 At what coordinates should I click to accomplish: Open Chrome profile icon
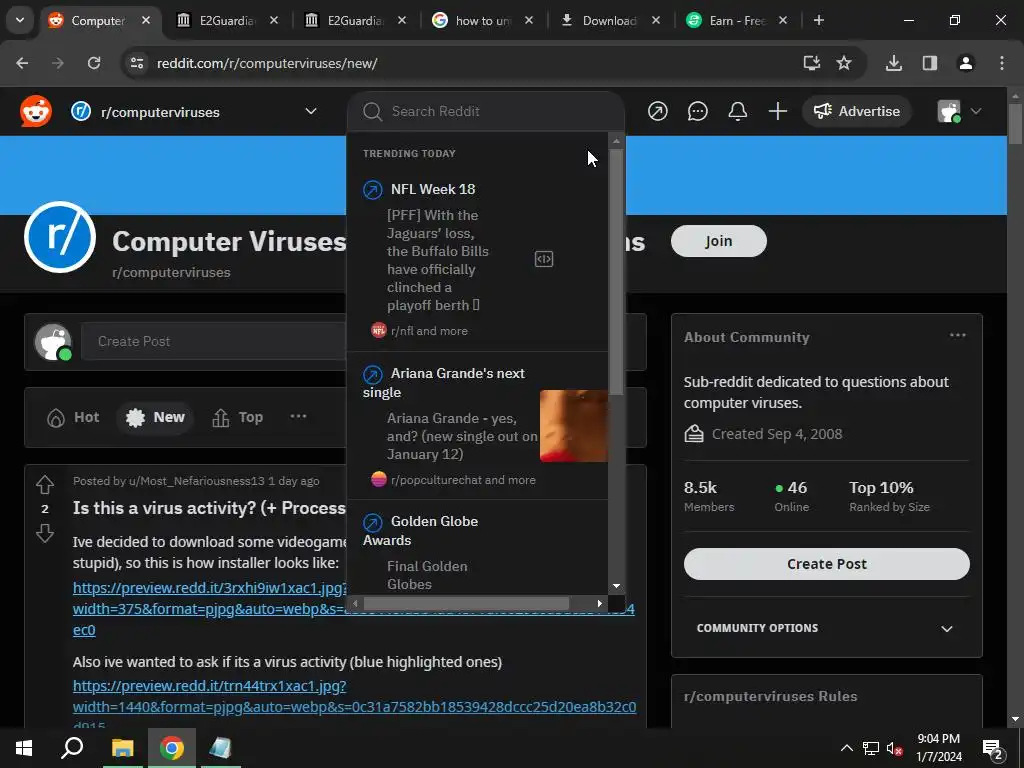[x=965, y=63]
